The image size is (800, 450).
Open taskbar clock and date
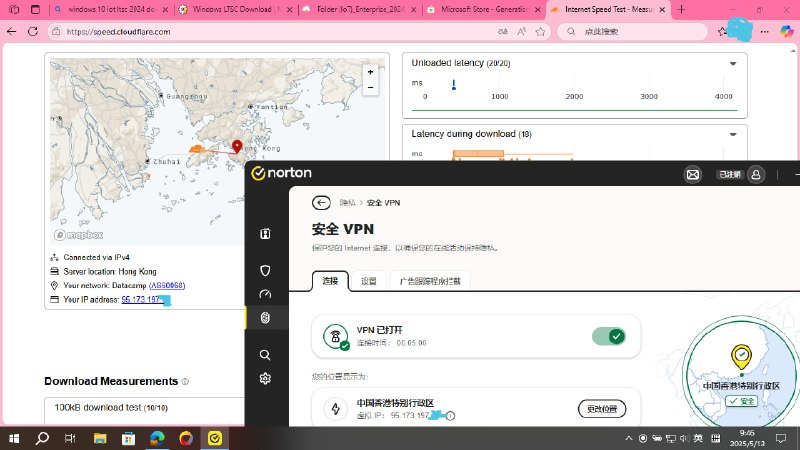[747, 438]
